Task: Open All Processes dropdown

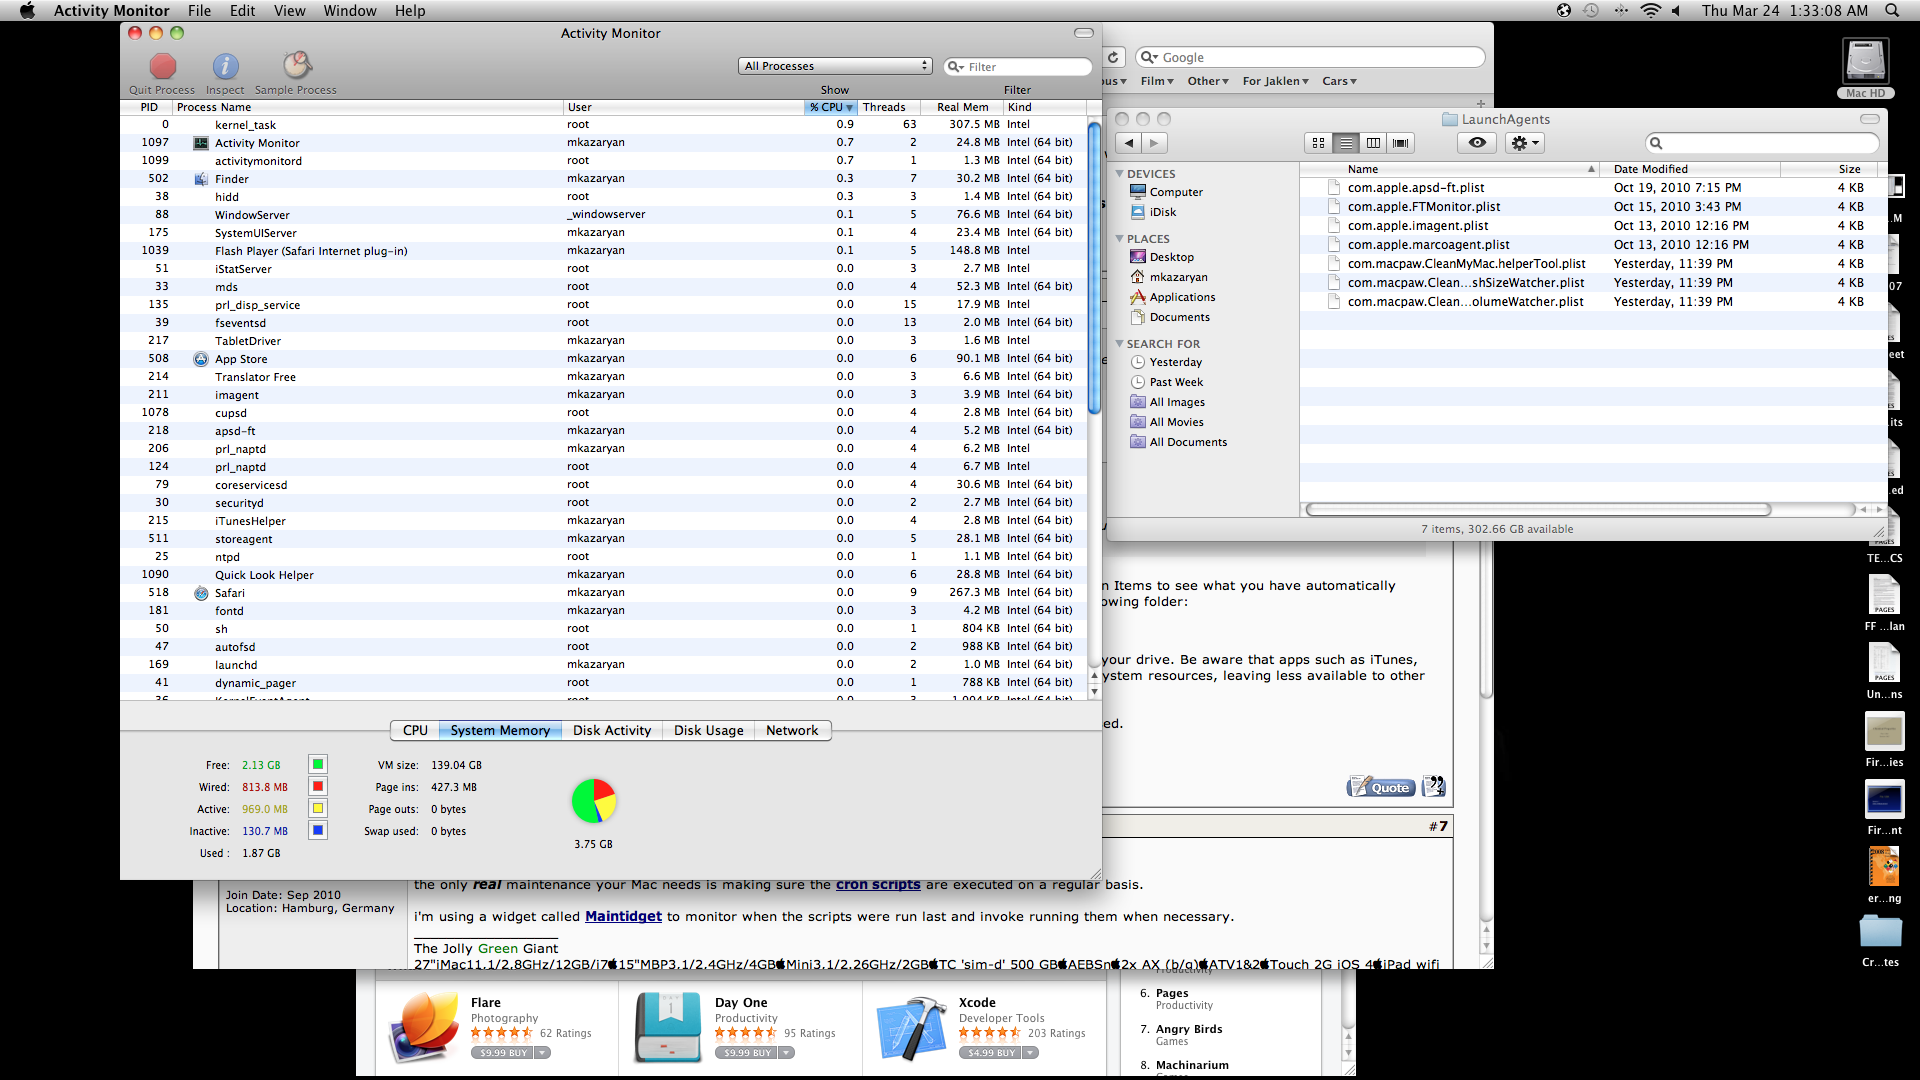Action: (836, 66)
